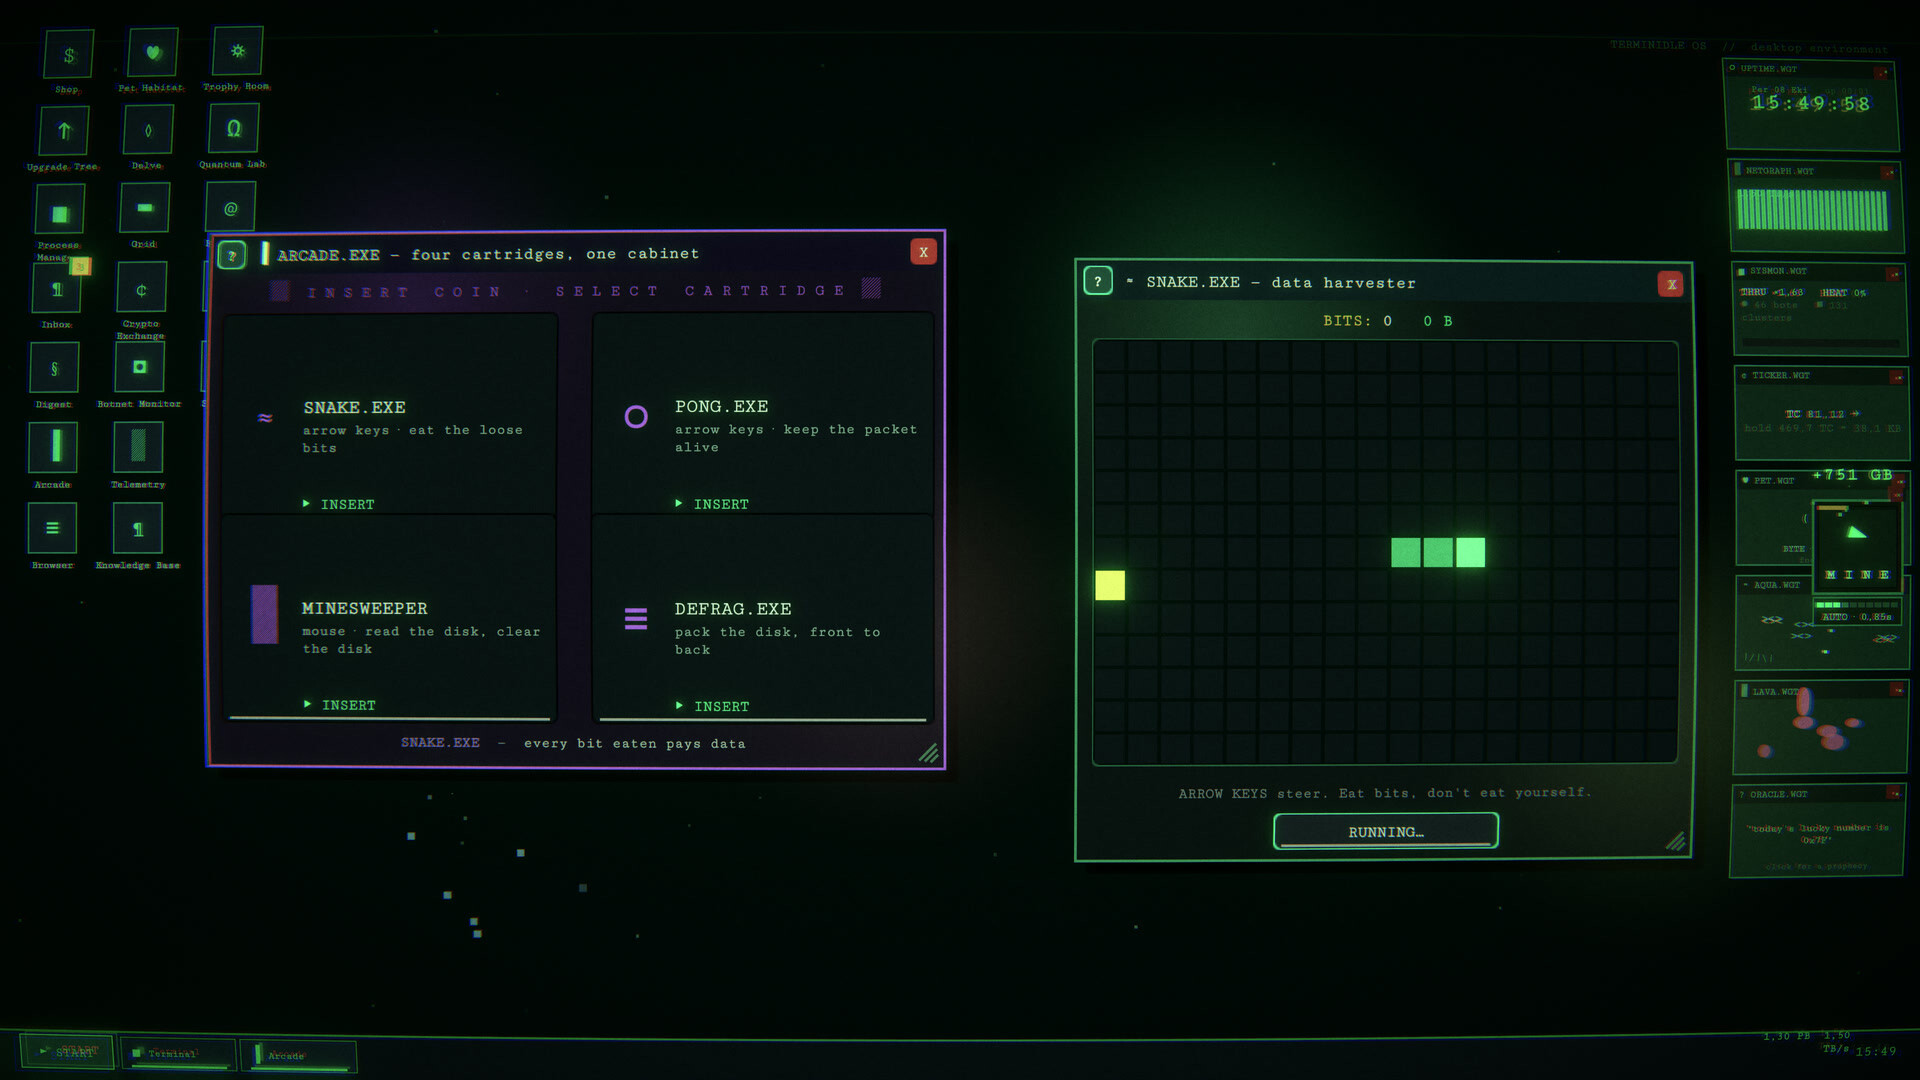This screenshot has height=1080, width=1920.
Task: Click the TICKER.WGT TC price value
Action: tap(1822, 413)
